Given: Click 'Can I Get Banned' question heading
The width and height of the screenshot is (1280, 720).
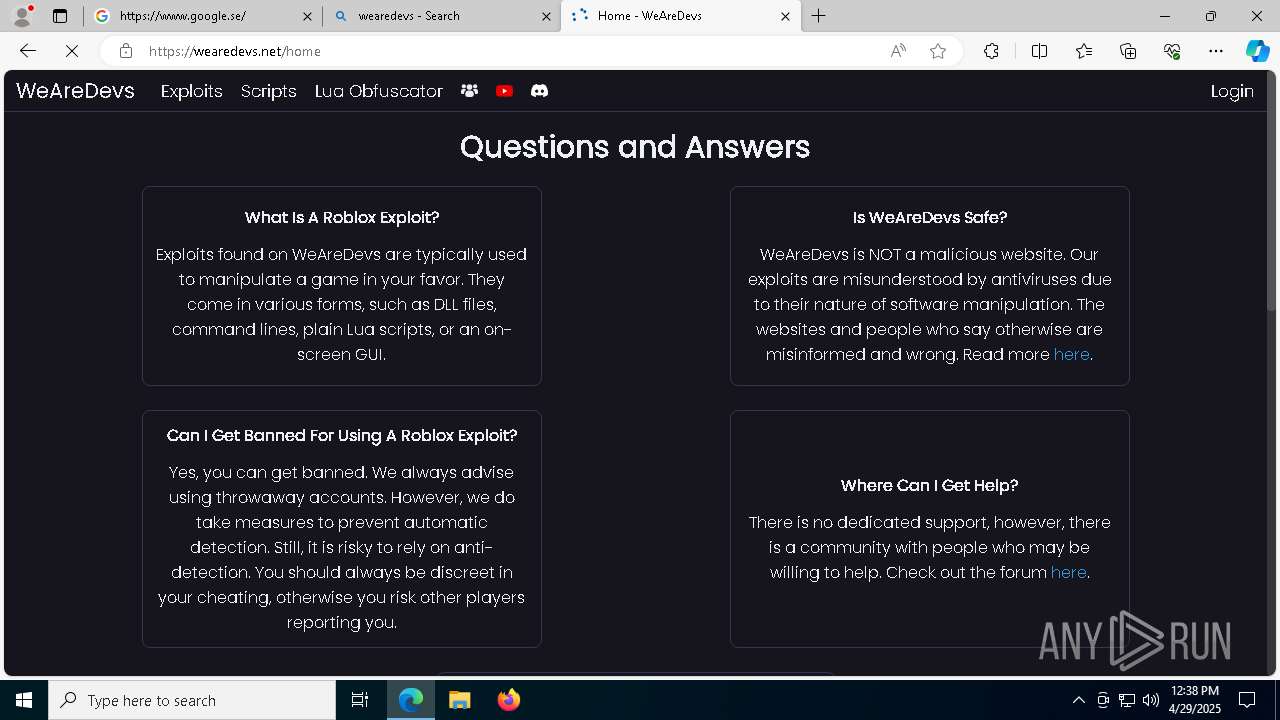Looking at the screenshot, I should pyautogui.click(x=342, y=435).
